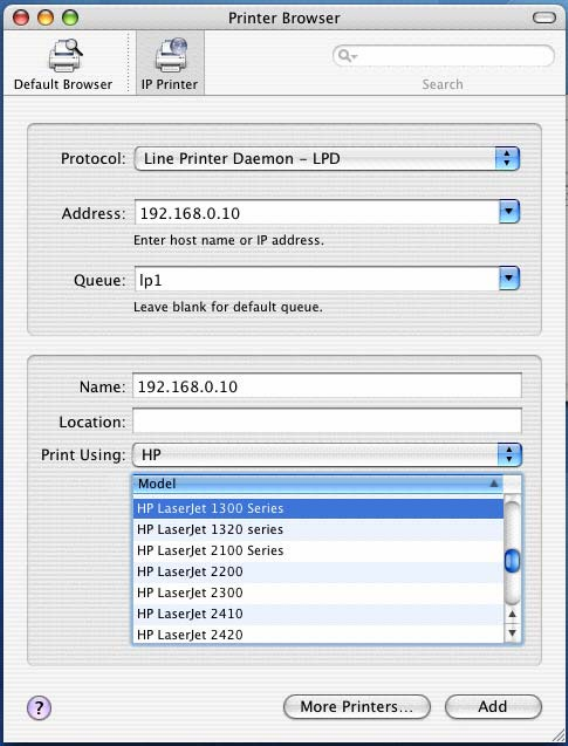Select HP LaserJet 1320 series model
568x746 pixels.
coord(318,530)
